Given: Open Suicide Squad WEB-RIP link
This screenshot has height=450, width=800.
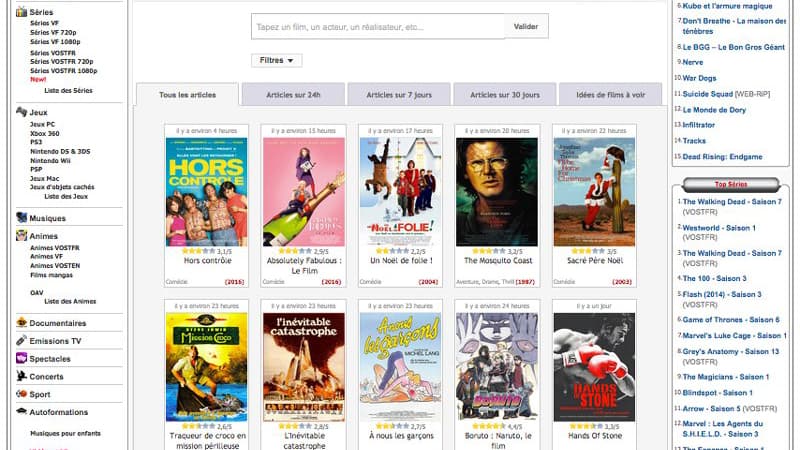Looking at the screenshot, I should (x=727, y=94).
